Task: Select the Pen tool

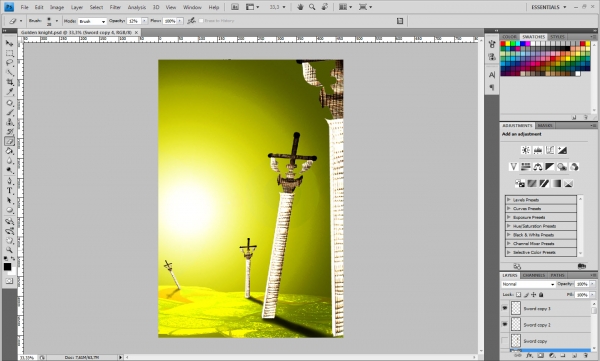Action: (x=10, y=181)
